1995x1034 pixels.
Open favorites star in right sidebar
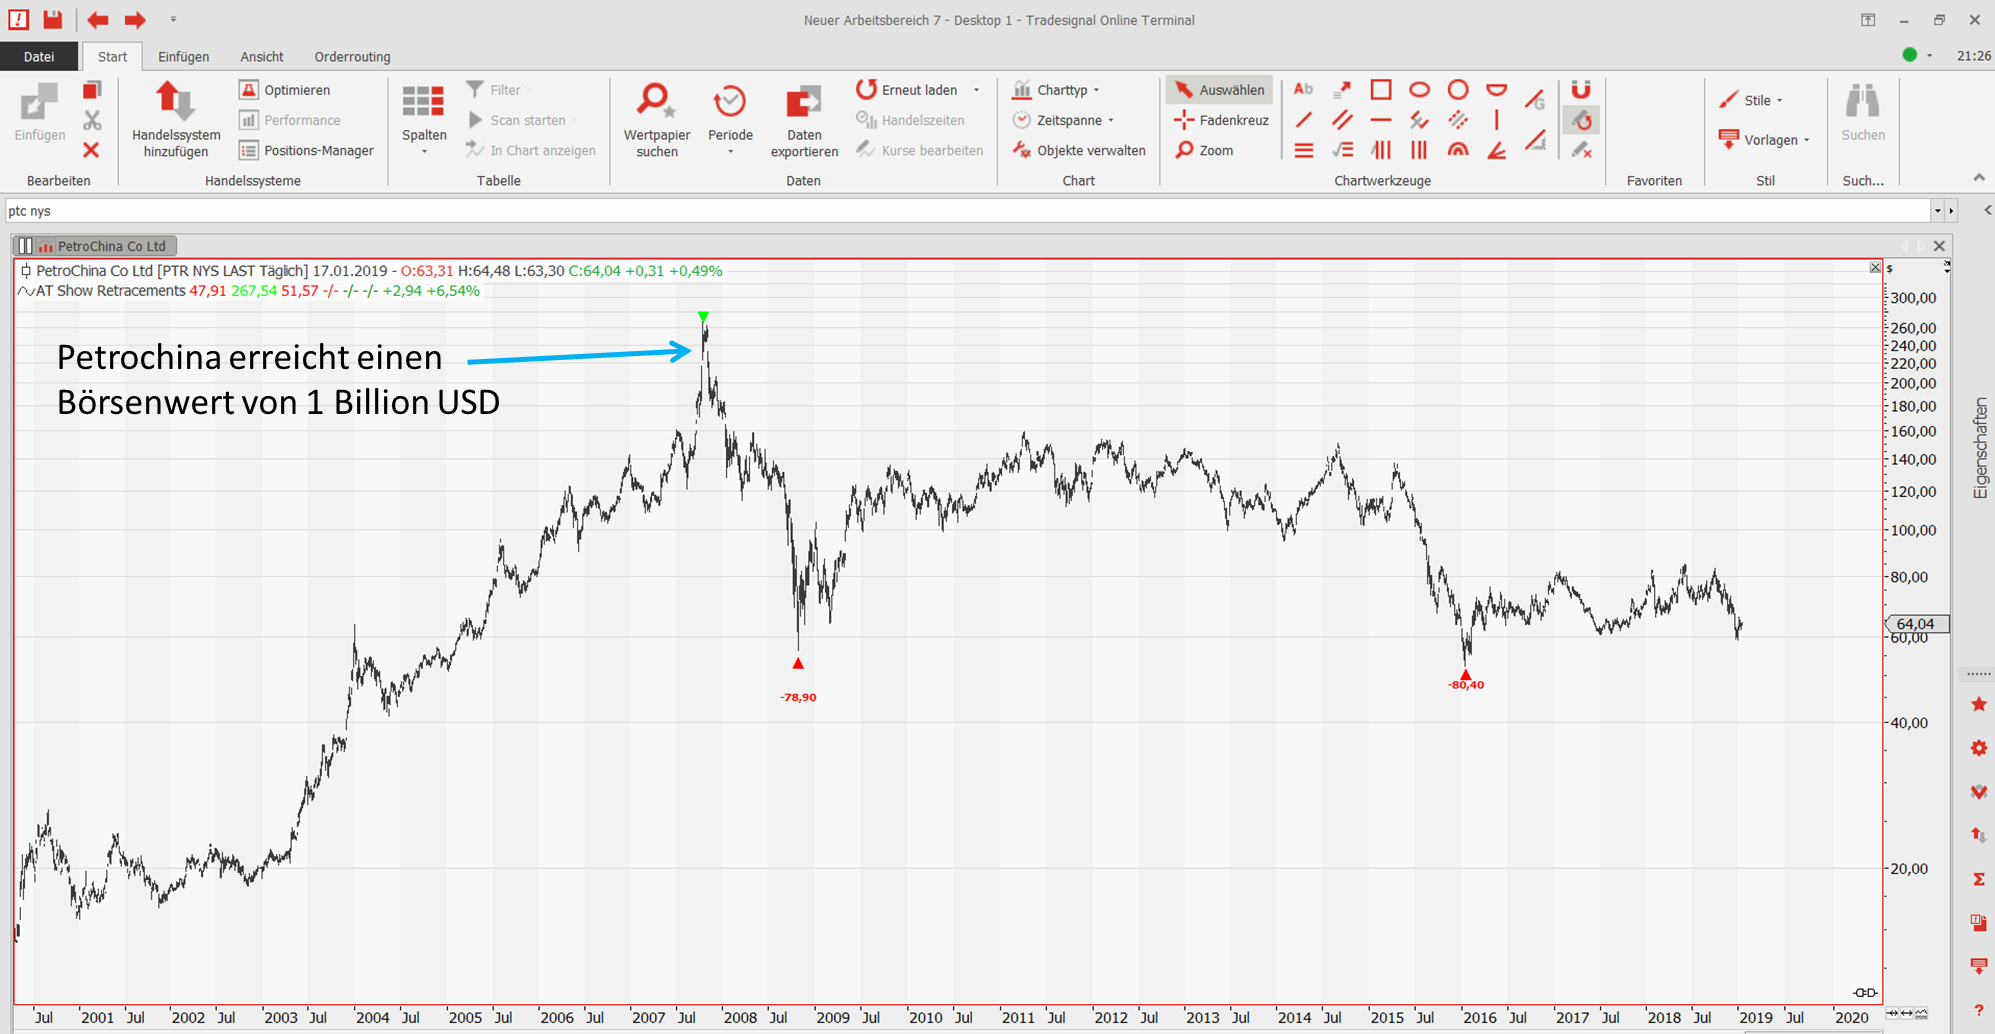click(1978, 705)
